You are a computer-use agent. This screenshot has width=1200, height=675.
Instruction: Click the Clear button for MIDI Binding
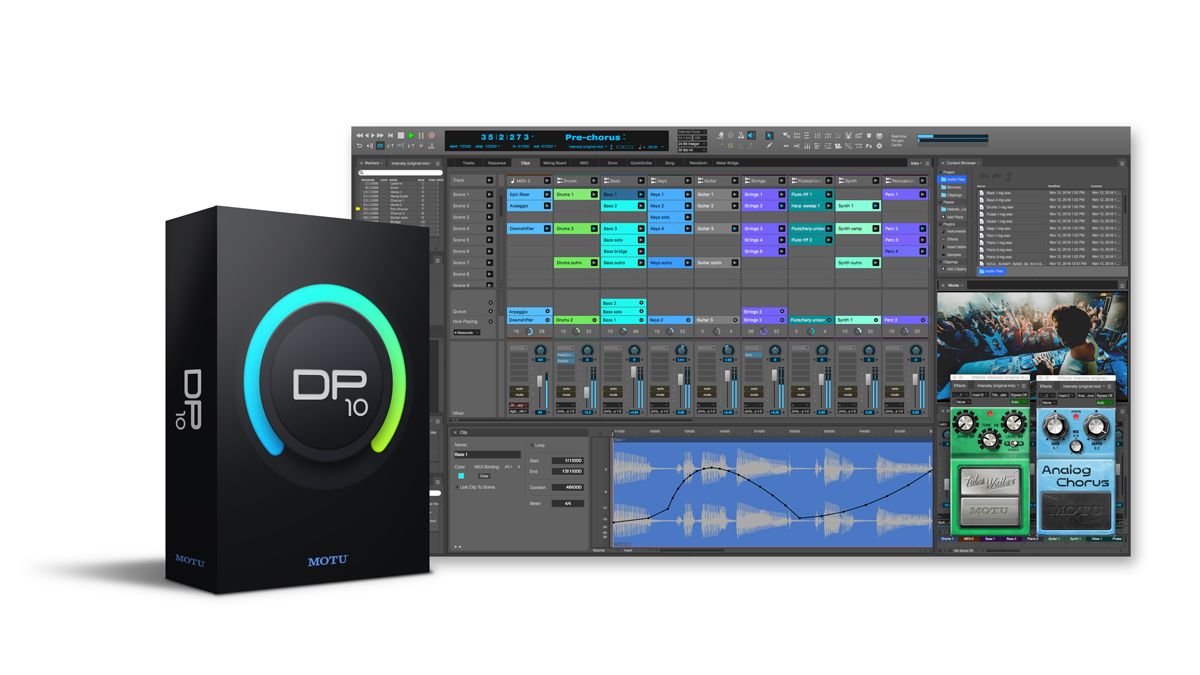tap(484, 476)
